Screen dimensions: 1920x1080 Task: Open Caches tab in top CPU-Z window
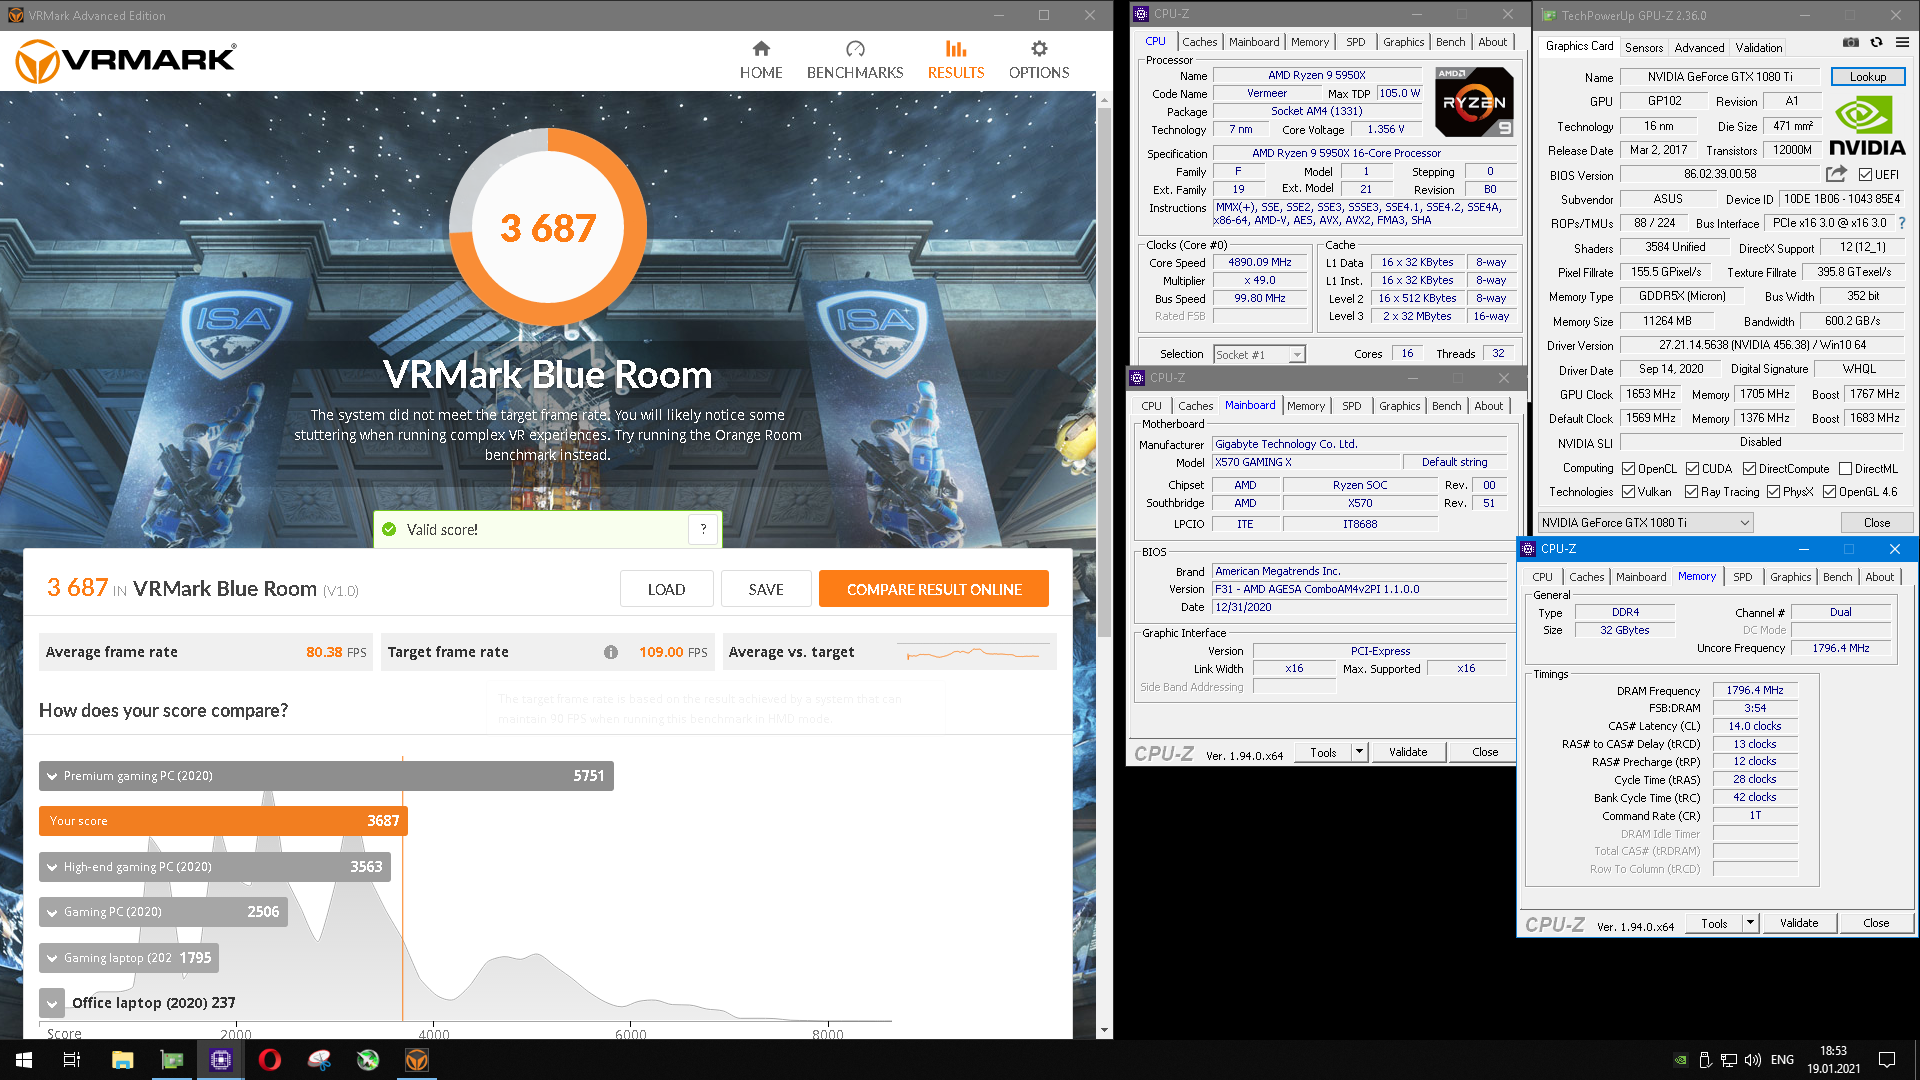[1199, 42]
